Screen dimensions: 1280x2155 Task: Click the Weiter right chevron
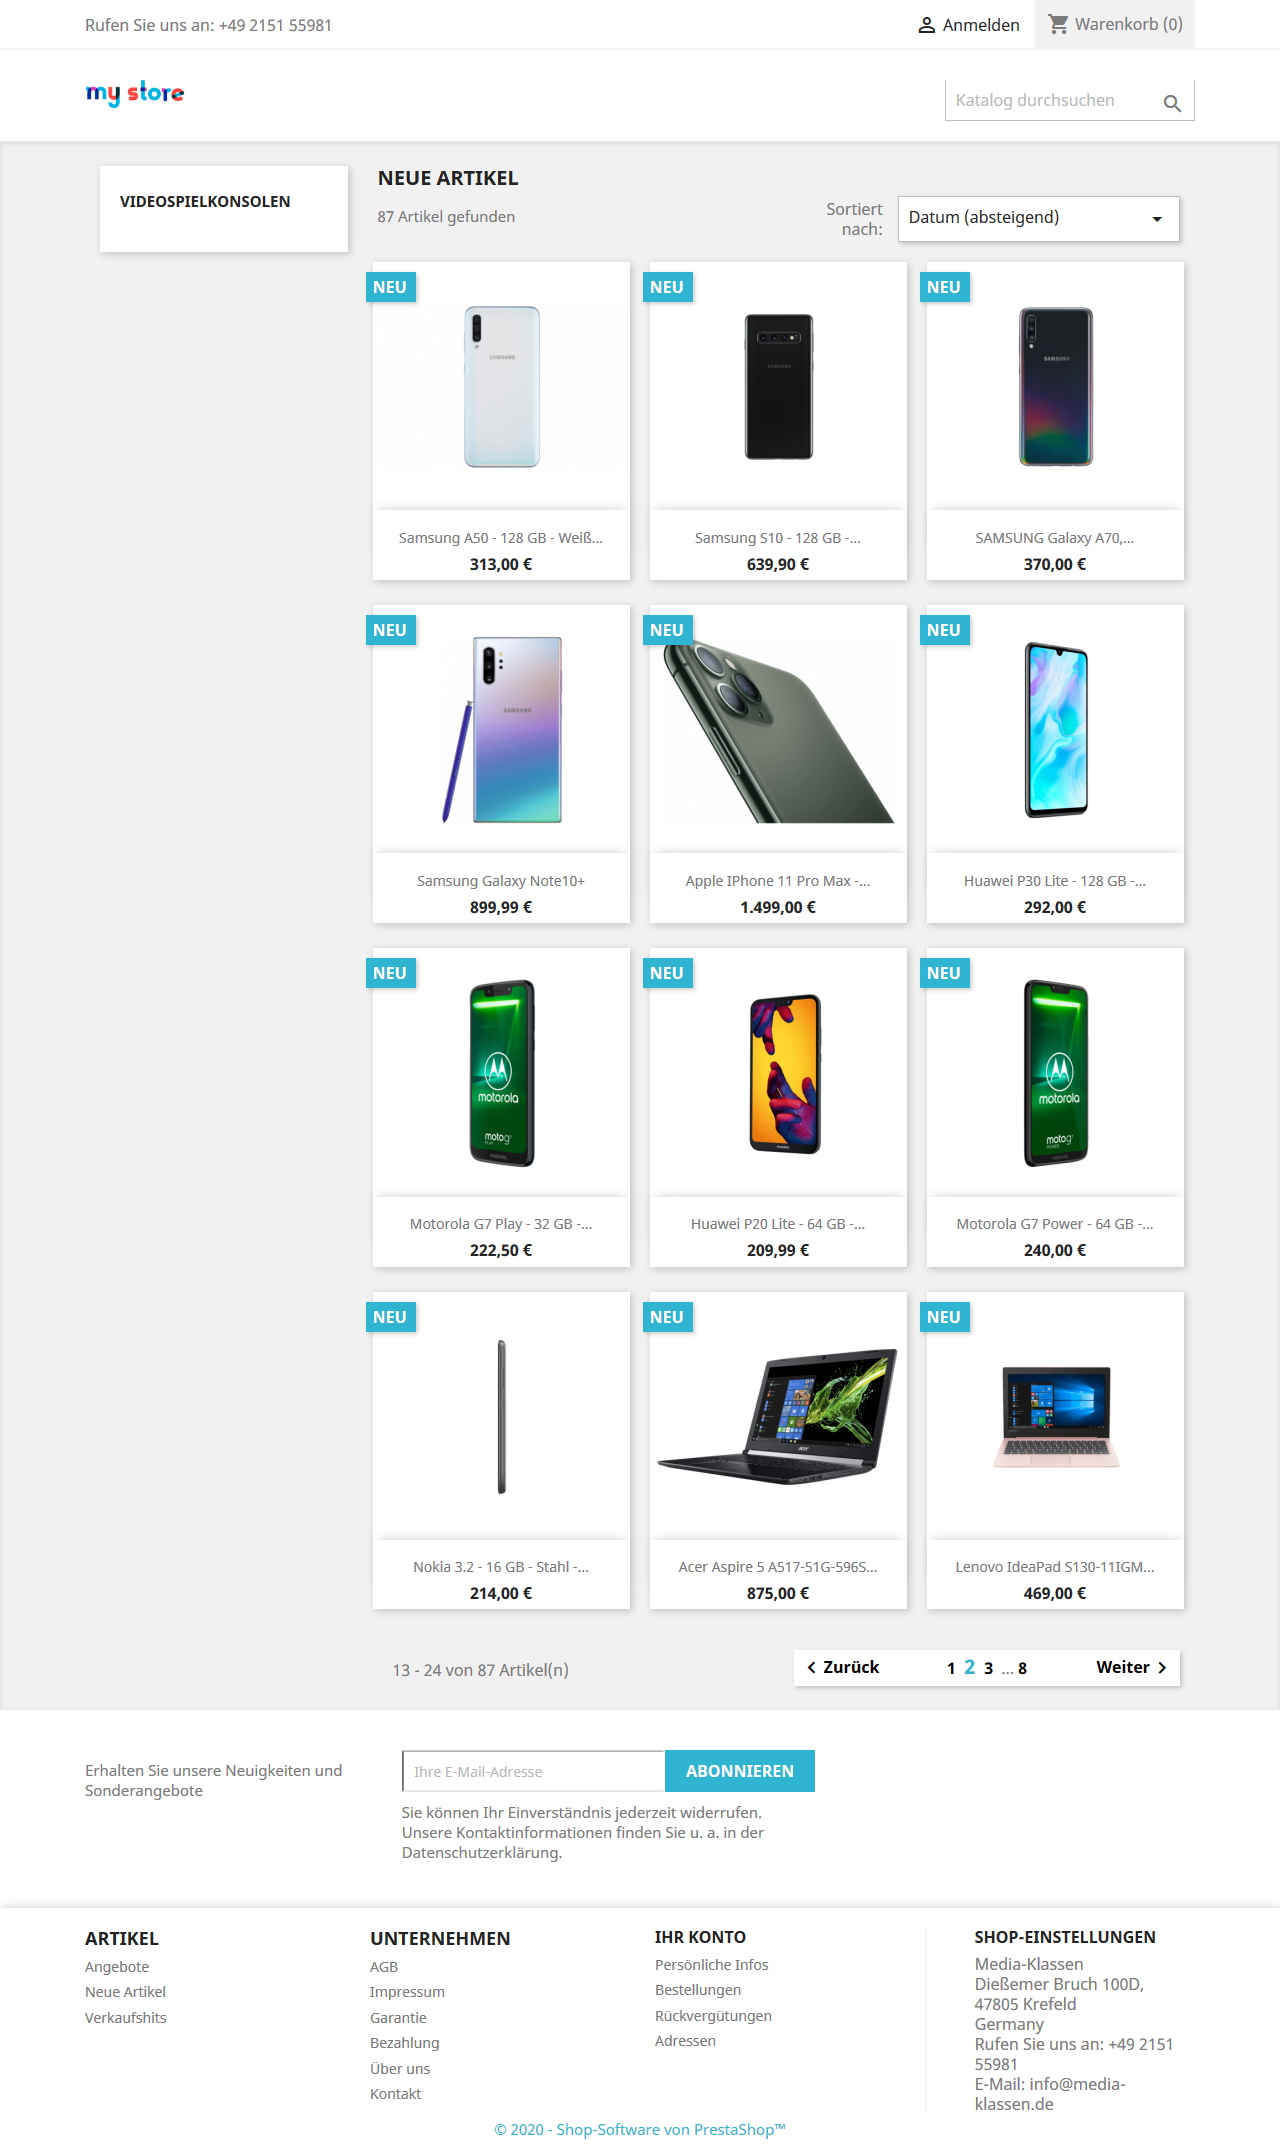click(x=1162, y=1667)
